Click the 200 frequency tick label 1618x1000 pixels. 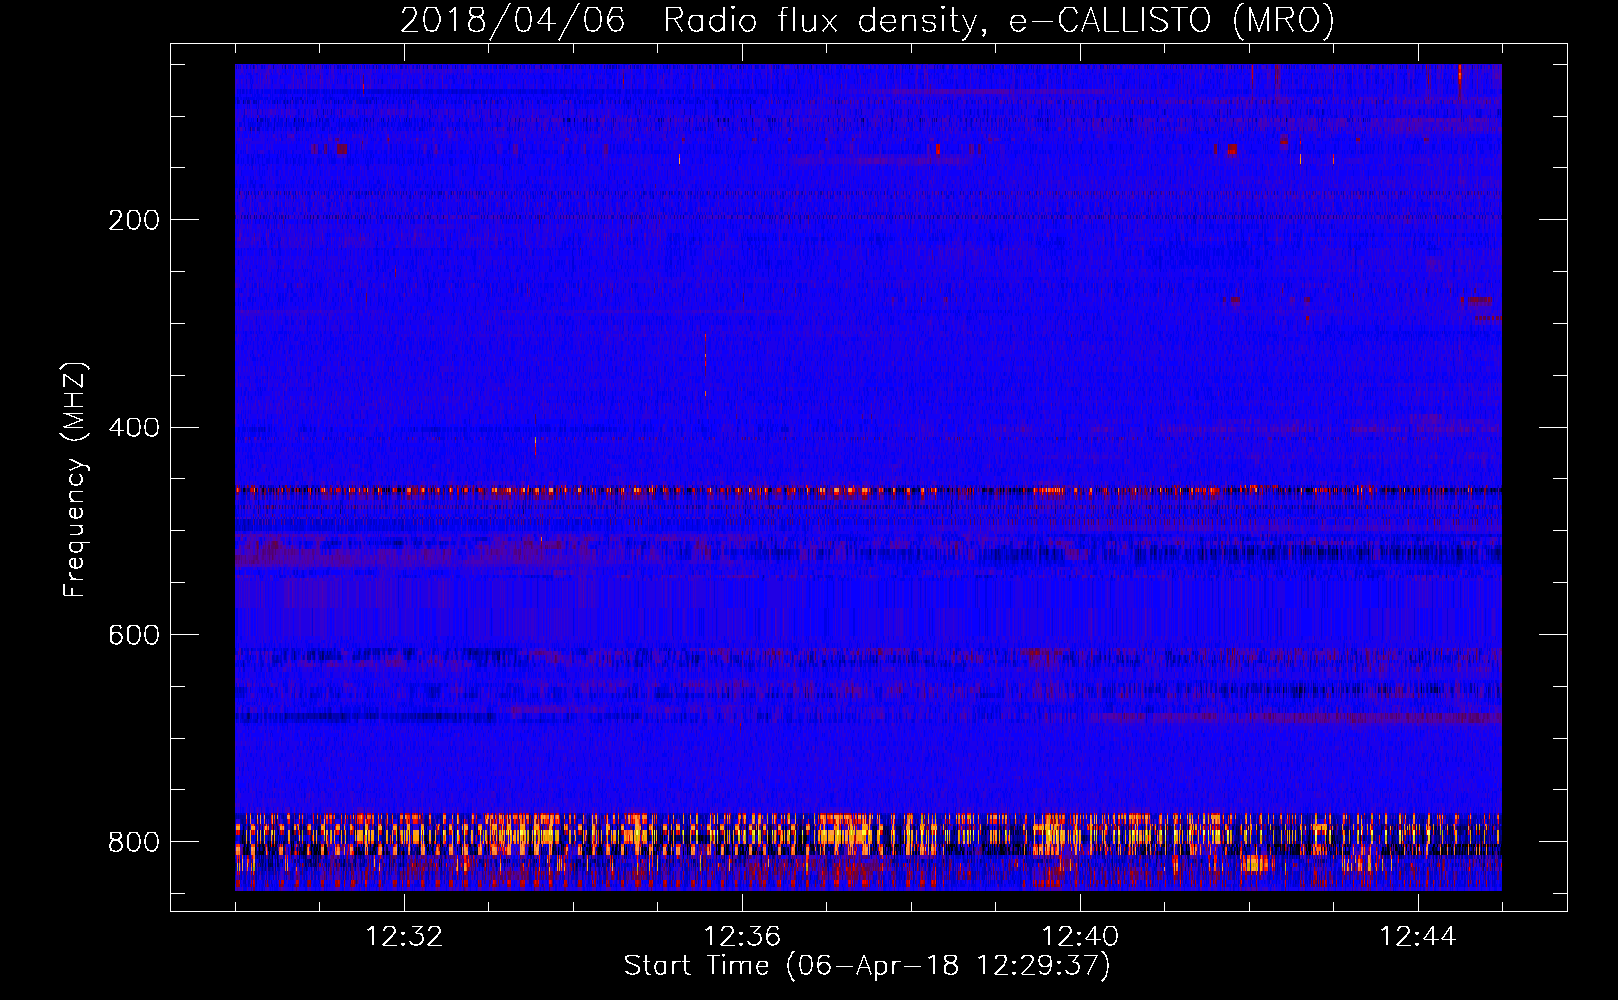pyautogui.click(x=134, y=220)
